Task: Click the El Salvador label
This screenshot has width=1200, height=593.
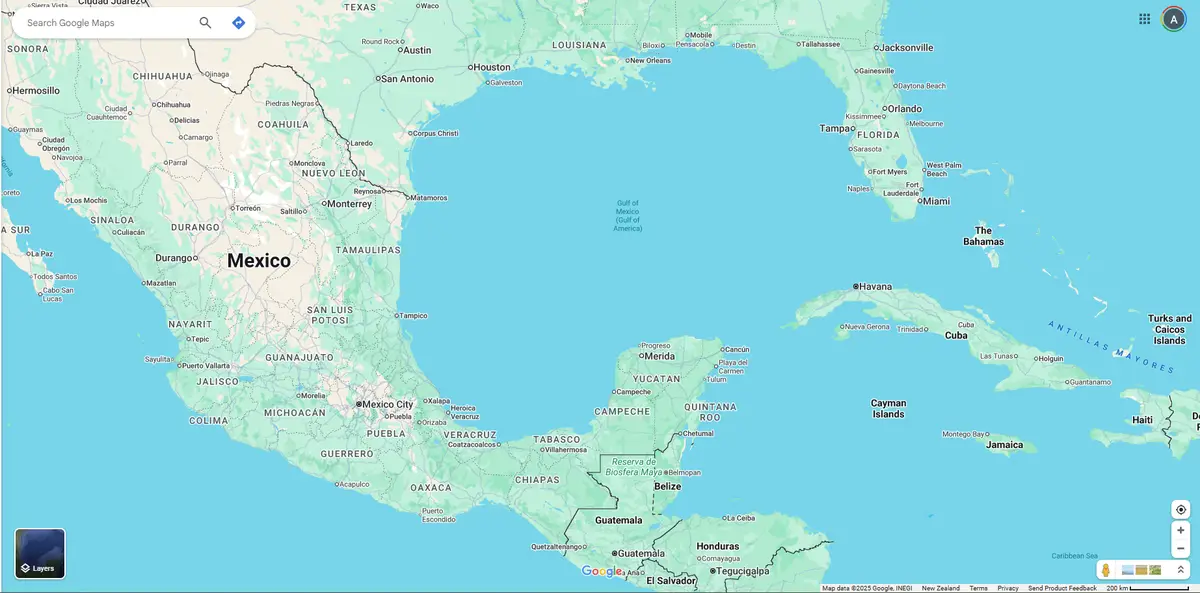Action: coord(671,581)
